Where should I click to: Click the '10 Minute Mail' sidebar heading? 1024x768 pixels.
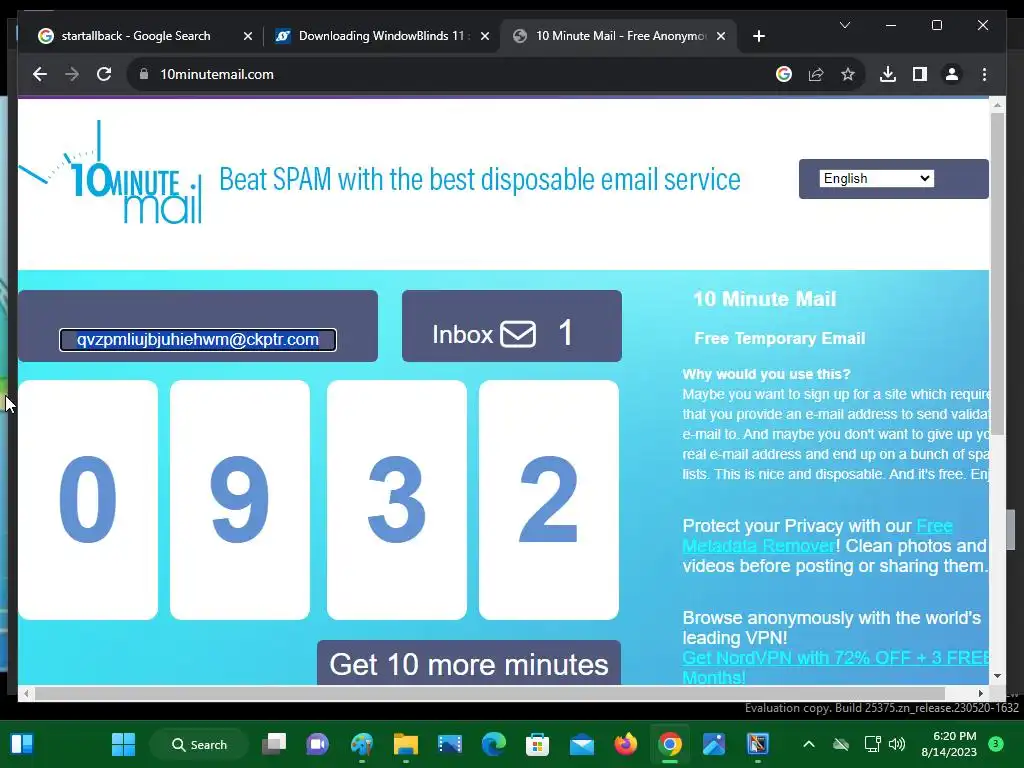tap(764, 299)
